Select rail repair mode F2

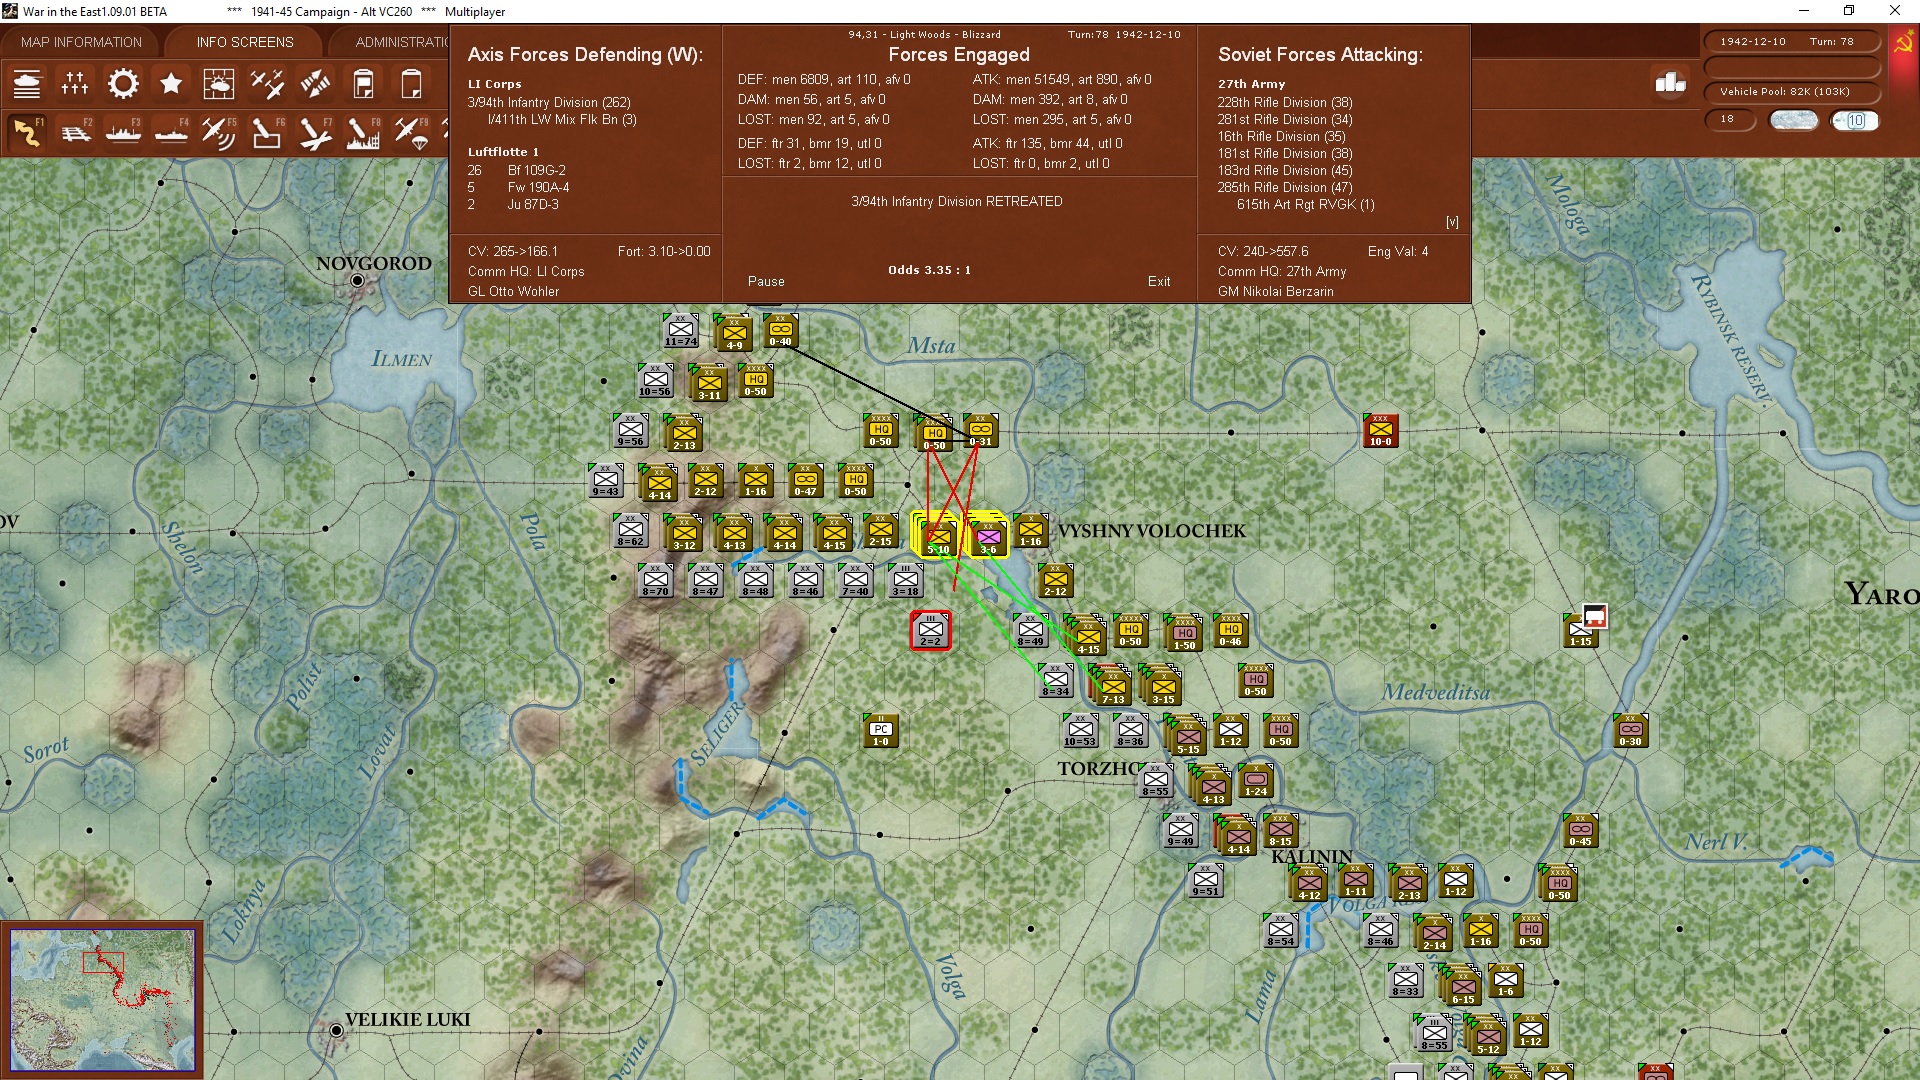click(x=76, y=132)
